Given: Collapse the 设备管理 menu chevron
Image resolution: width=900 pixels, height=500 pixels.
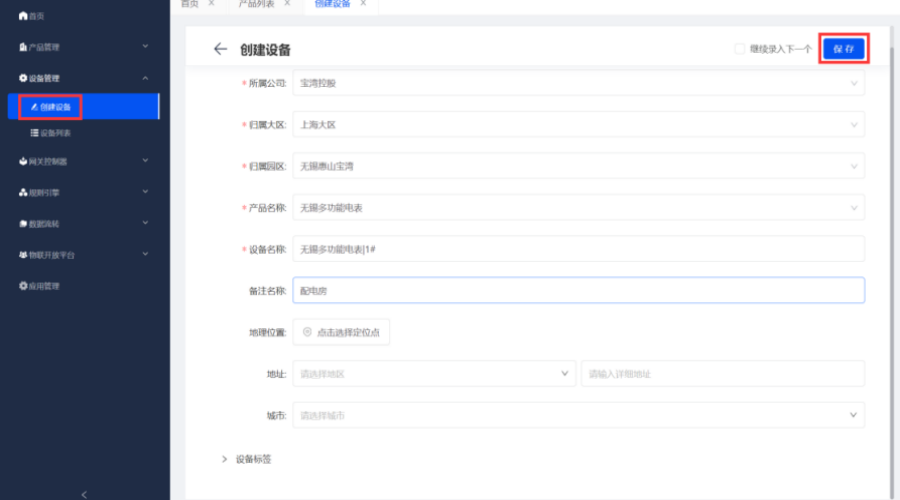Looking at the screenshot, I should coord(145,78).
